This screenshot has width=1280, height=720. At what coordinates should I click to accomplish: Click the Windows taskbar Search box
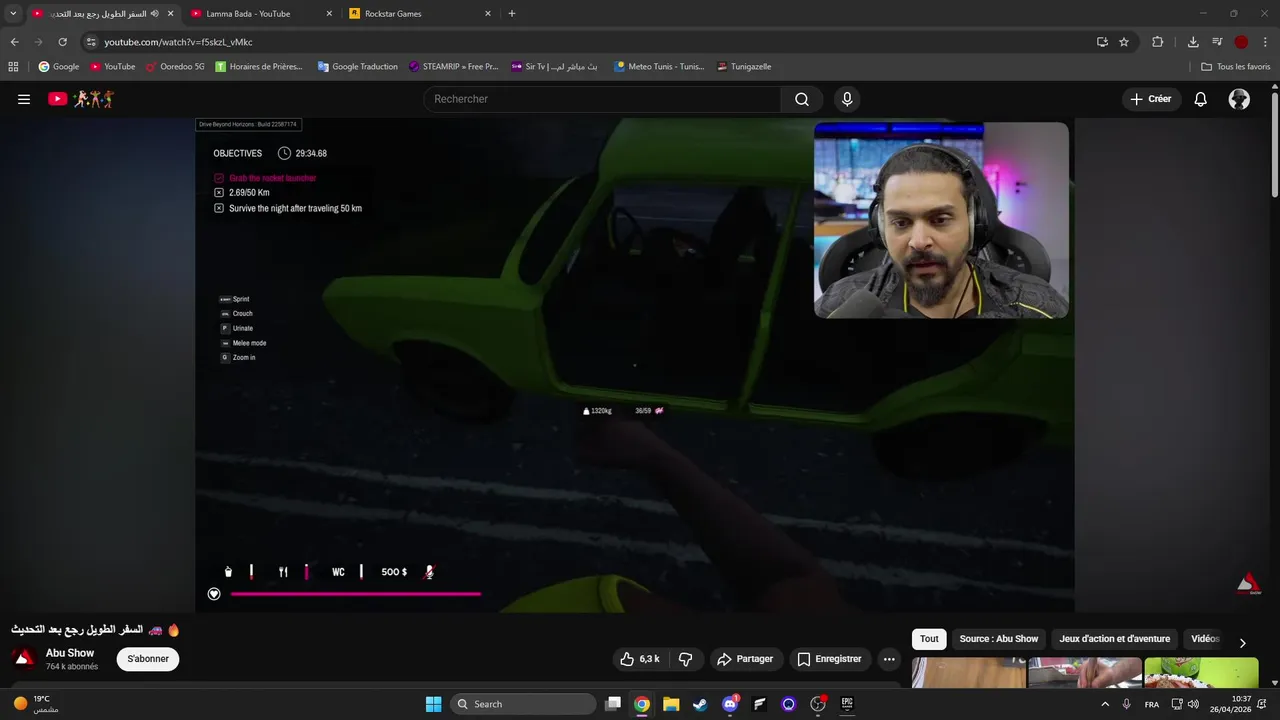tap(523, 704)
